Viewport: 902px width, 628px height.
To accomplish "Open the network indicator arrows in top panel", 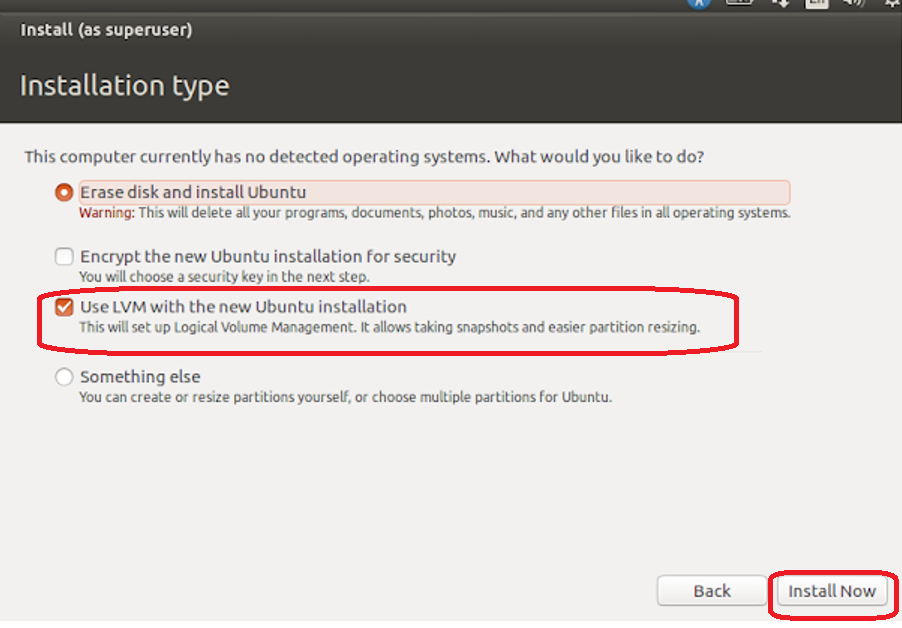I will [x=780, y=3].
